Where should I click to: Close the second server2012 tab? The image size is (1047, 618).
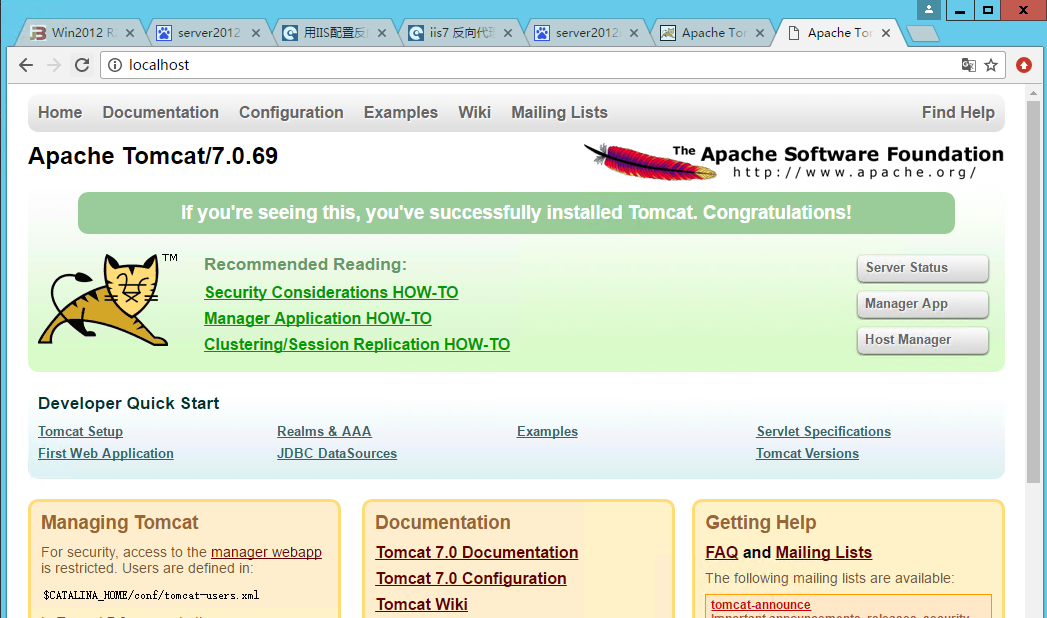tap(634, 33)
